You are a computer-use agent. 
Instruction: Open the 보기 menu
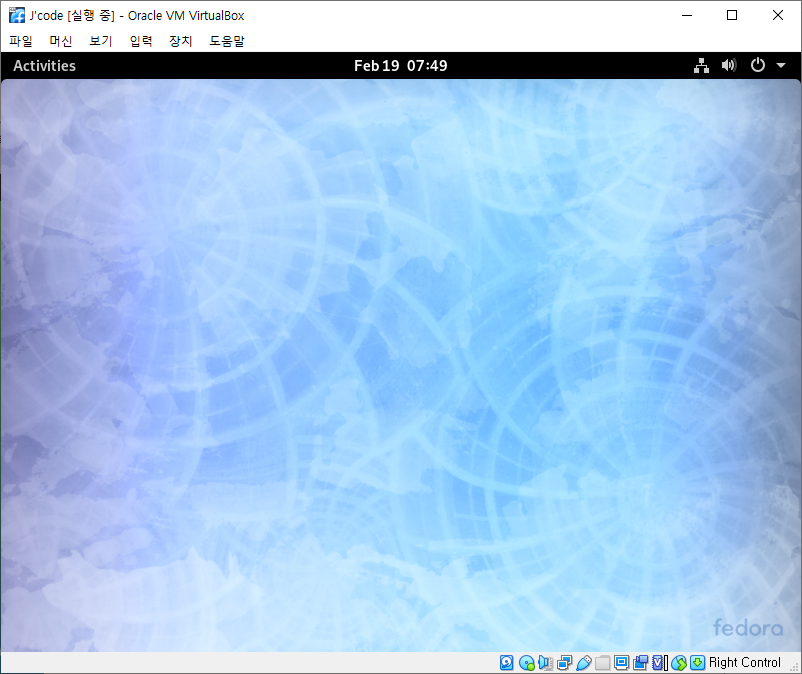100,41
